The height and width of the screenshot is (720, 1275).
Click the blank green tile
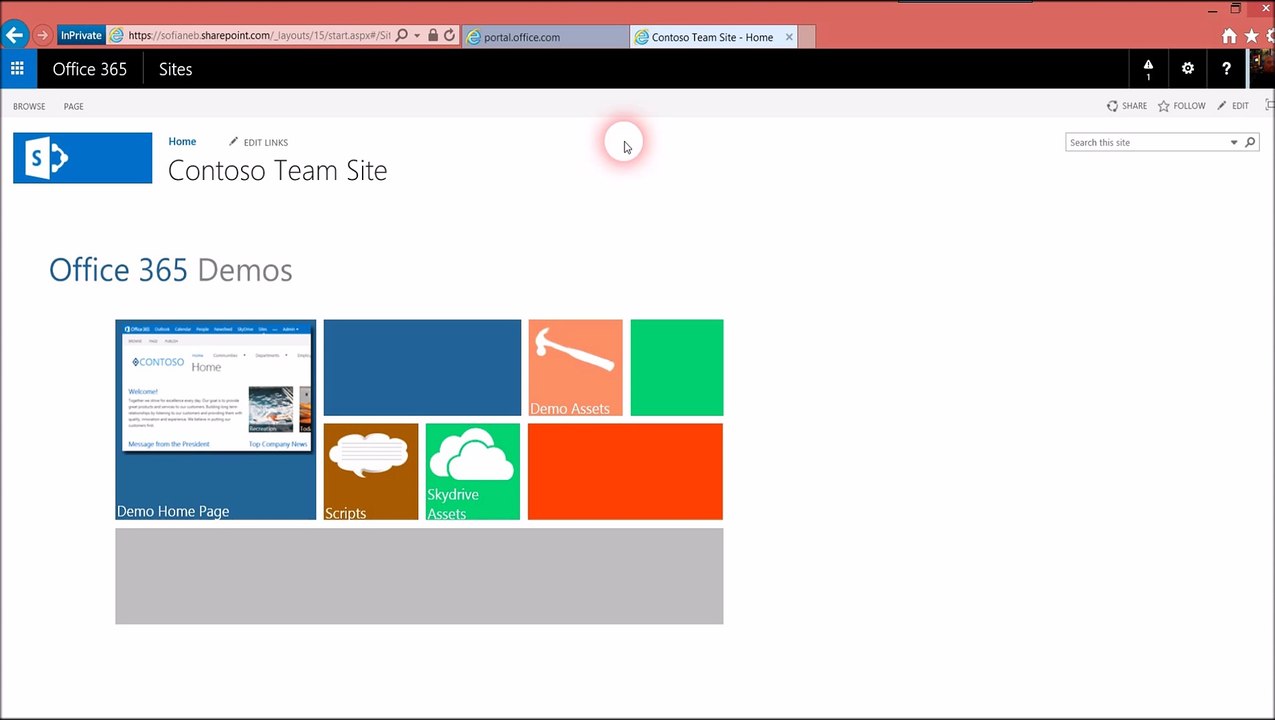click(x=677, y=368)
